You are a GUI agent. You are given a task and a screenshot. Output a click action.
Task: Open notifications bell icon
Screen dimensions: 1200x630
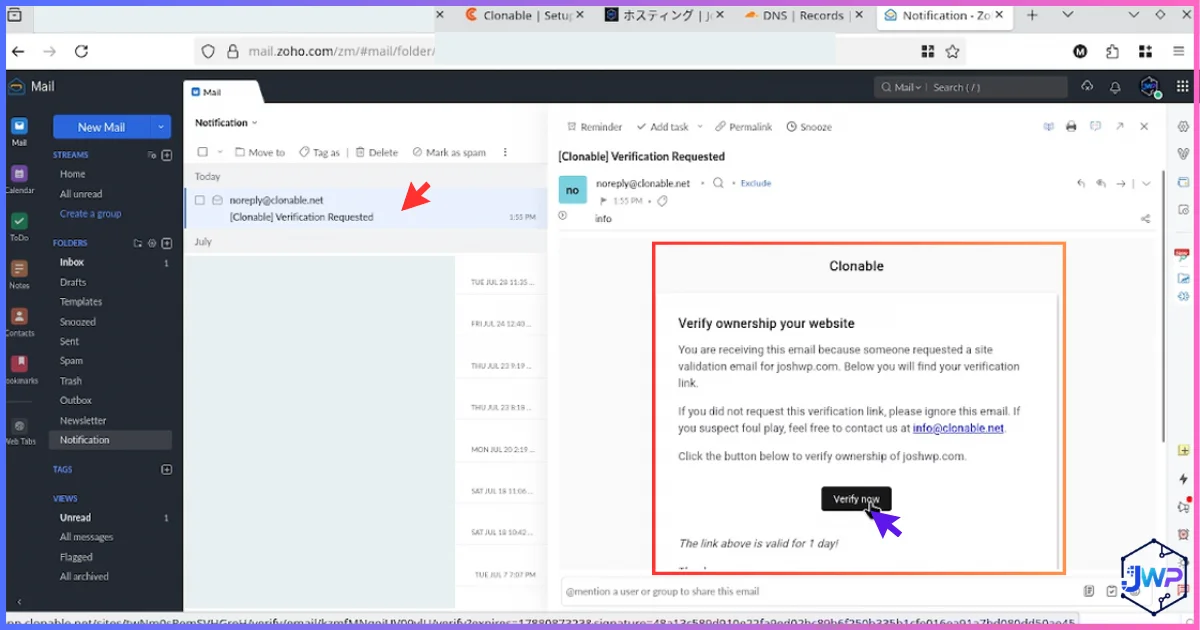[1115, 87]
